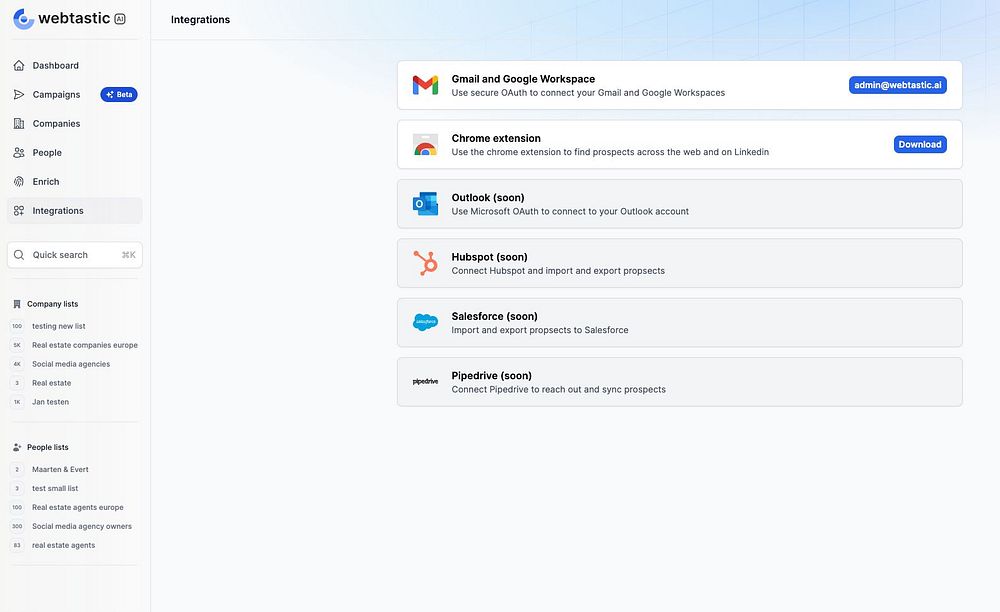Click the Company lists building icon
The height and width of the screenshot is (612, 1000).
coord(17,304)
